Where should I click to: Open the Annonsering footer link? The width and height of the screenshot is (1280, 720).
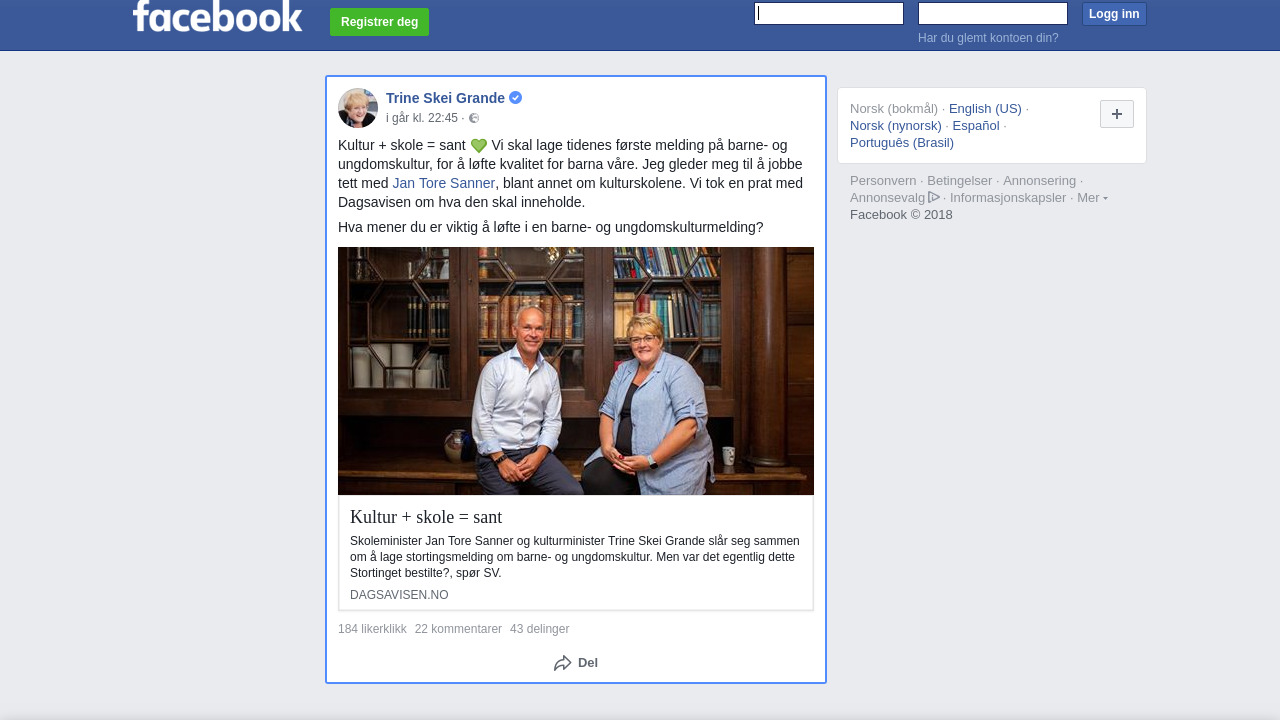coord(1039,181)
